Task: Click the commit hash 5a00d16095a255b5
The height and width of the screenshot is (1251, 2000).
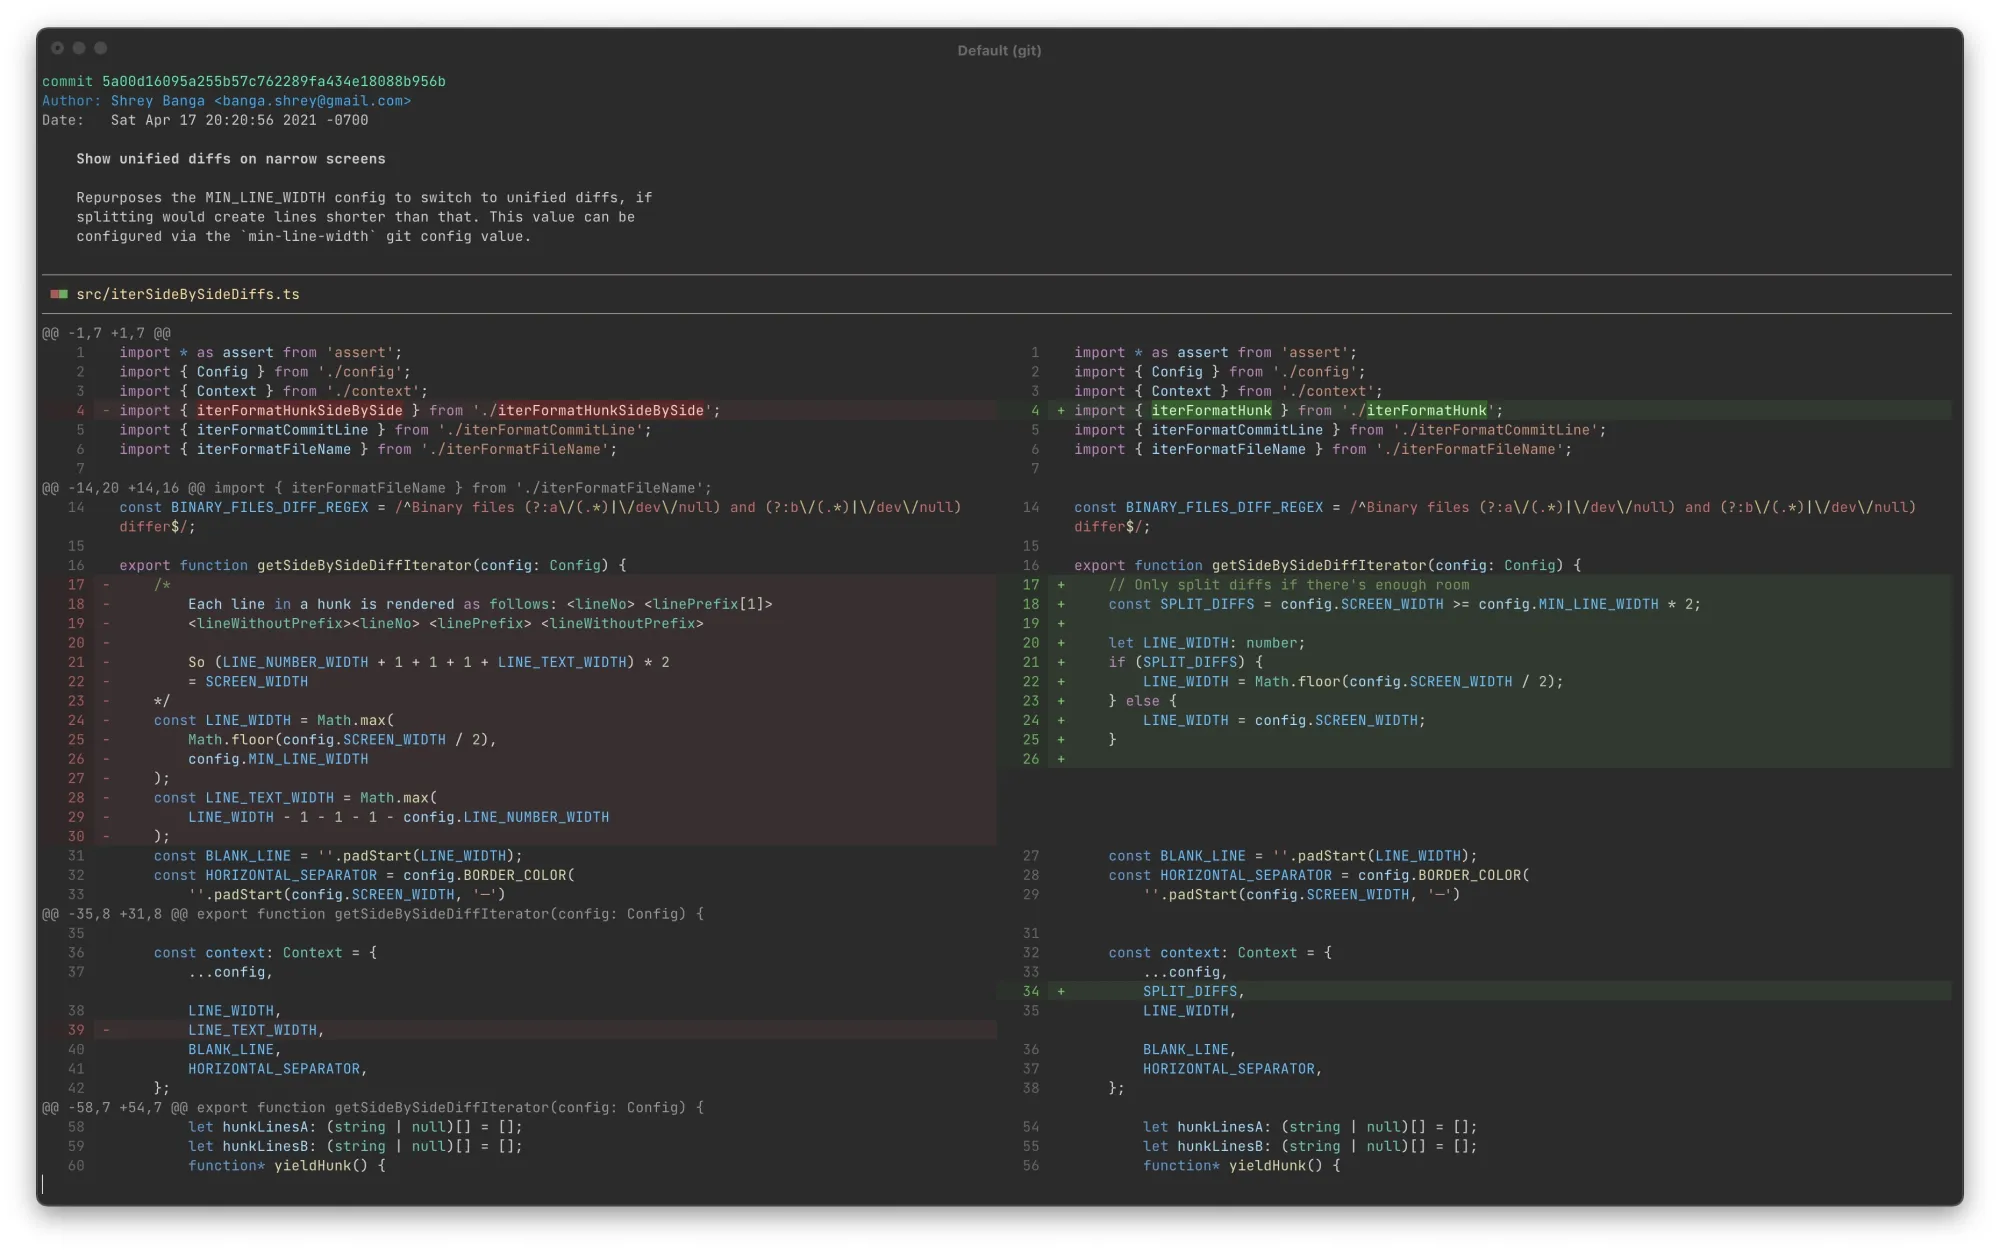Action: [273, 82]
